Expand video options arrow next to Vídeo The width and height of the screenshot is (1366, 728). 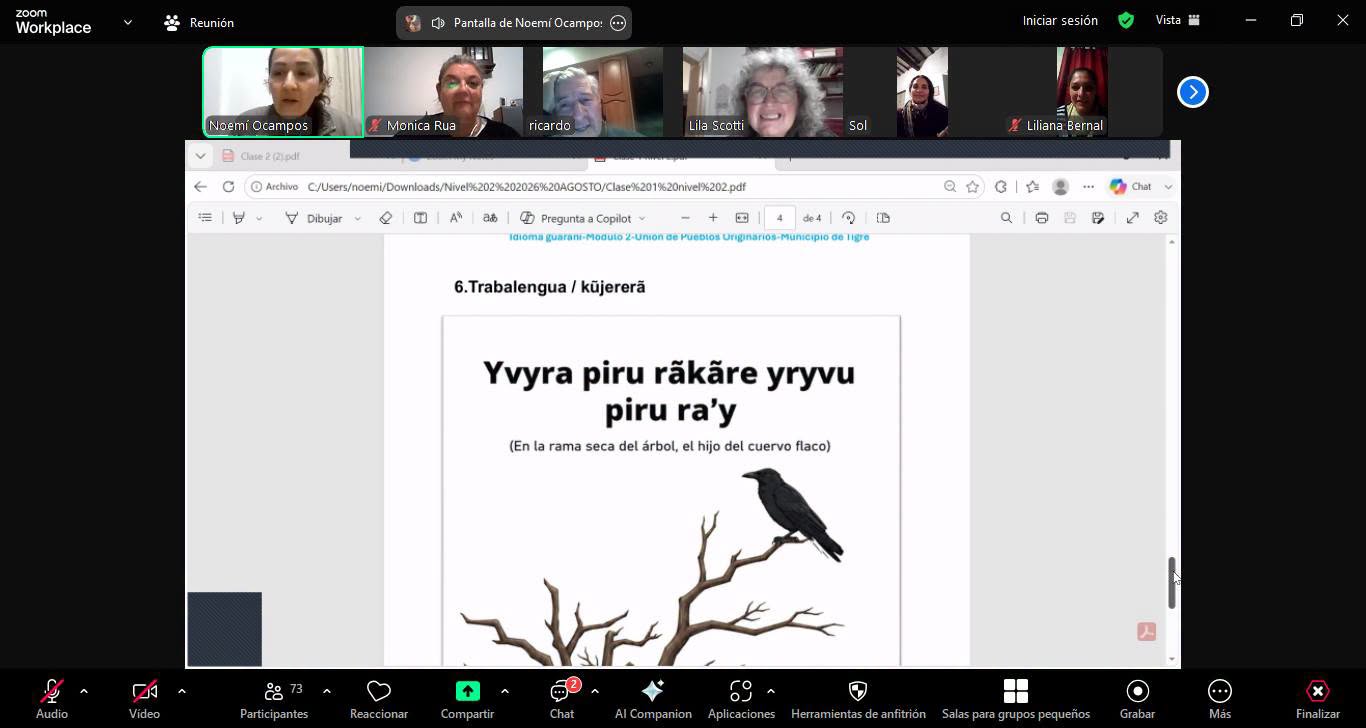[x=181, y=691]
